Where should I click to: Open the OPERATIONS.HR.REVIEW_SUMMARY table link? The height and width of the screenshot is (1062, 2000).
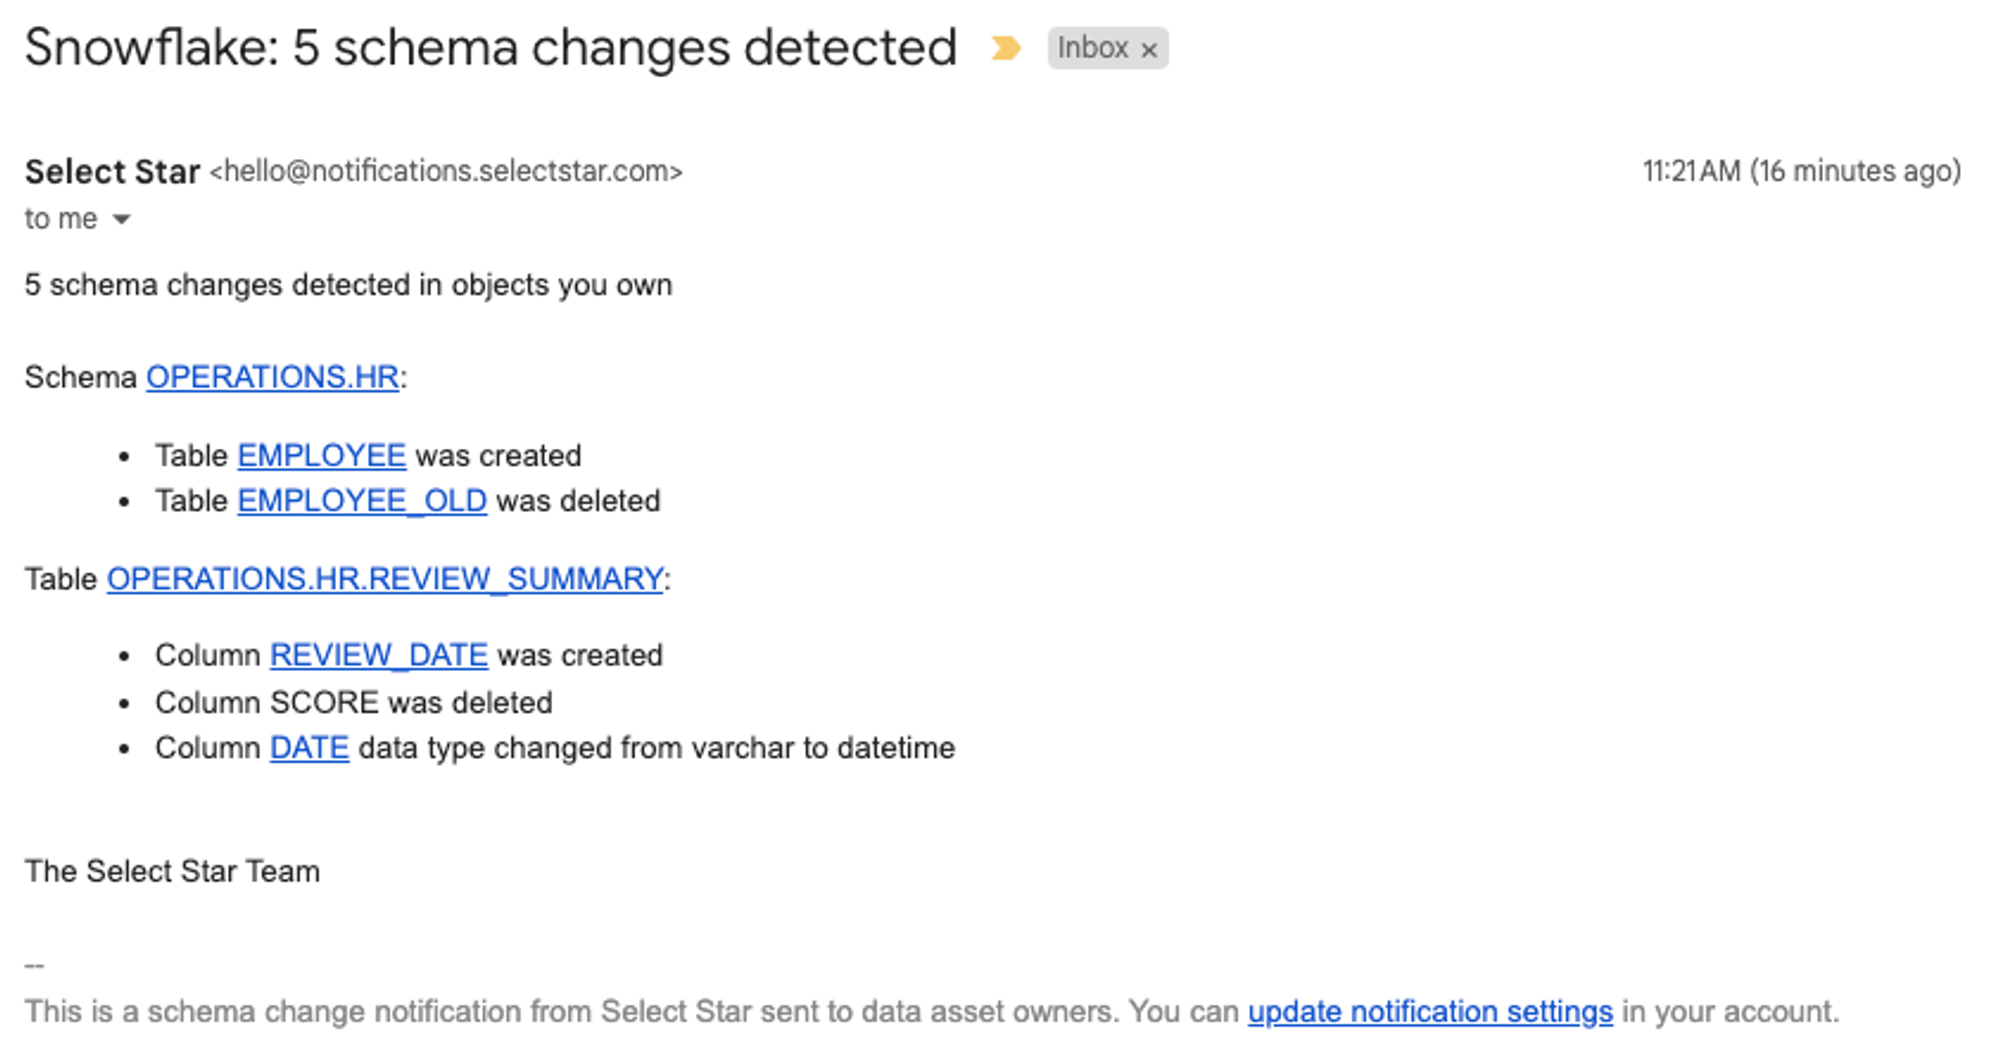[x=385, y=579]
